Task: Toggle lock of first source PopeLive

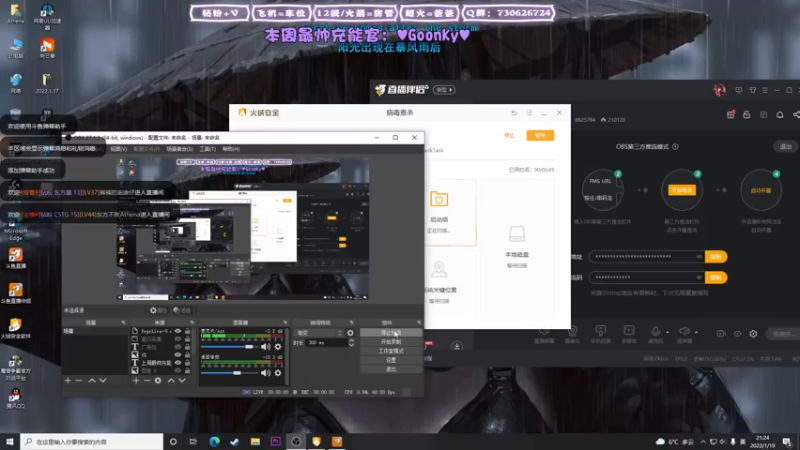Action: [187, 331]
